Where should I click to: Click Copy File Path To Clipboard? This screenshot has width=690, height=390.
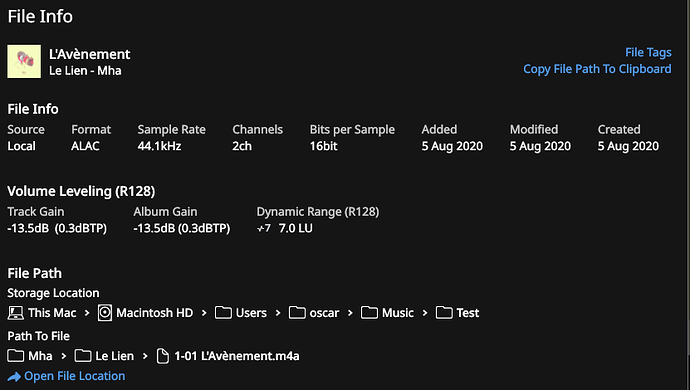click(597, 69)
